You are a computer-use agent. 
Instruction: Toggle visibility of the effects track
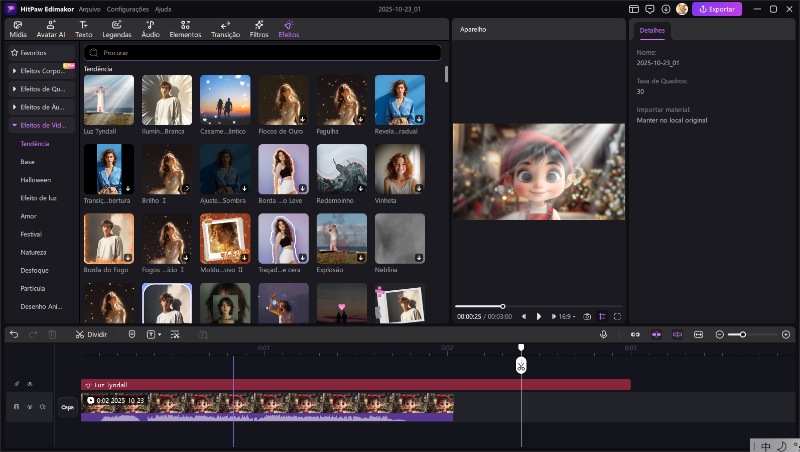[x=29, y=384]
